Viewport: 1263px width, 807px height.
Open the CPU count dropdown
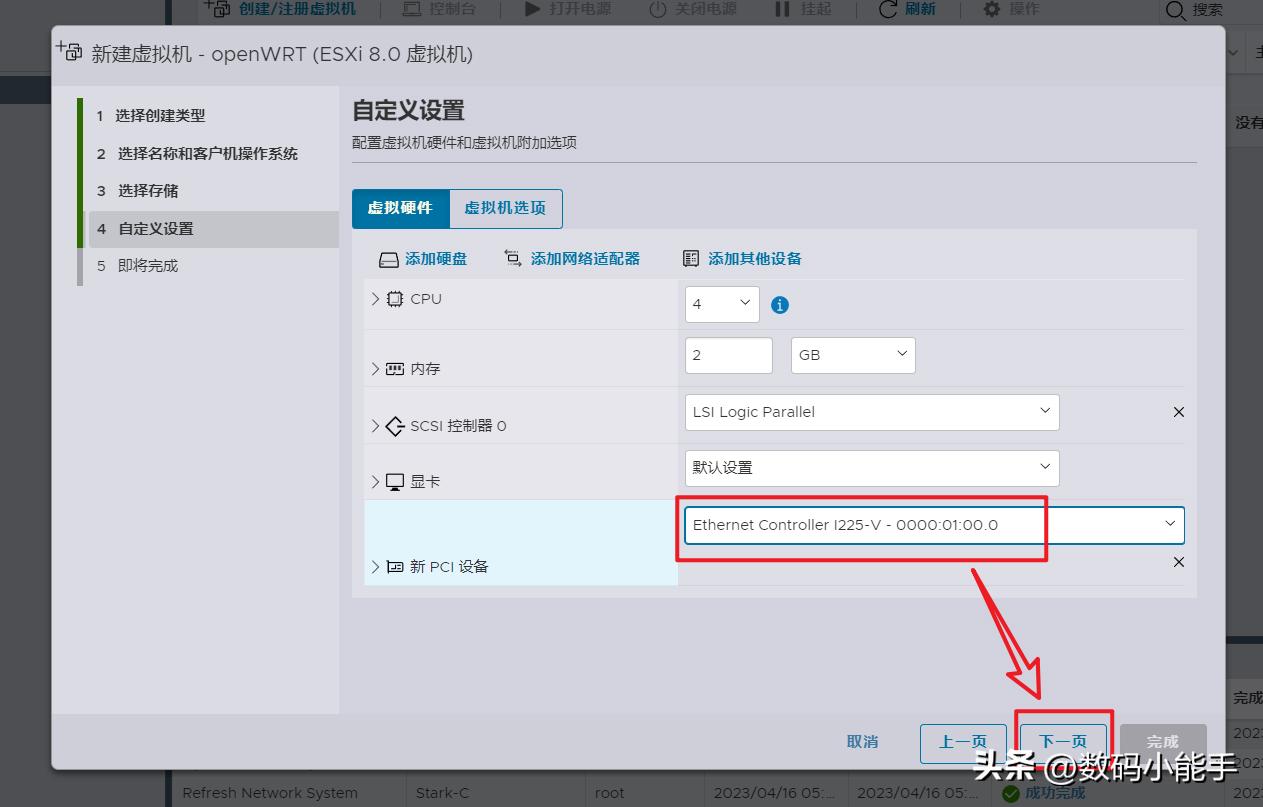click(x=722, y=304)
